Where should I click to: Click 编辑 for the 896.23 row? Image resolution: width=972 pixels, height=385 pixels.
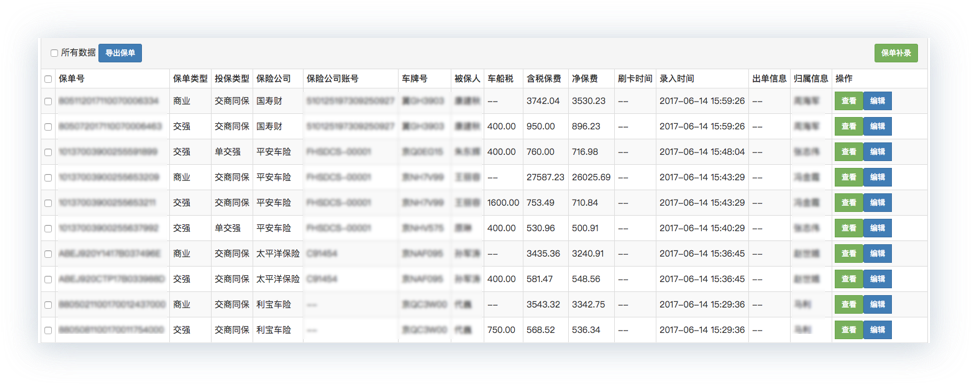[877, 126]
